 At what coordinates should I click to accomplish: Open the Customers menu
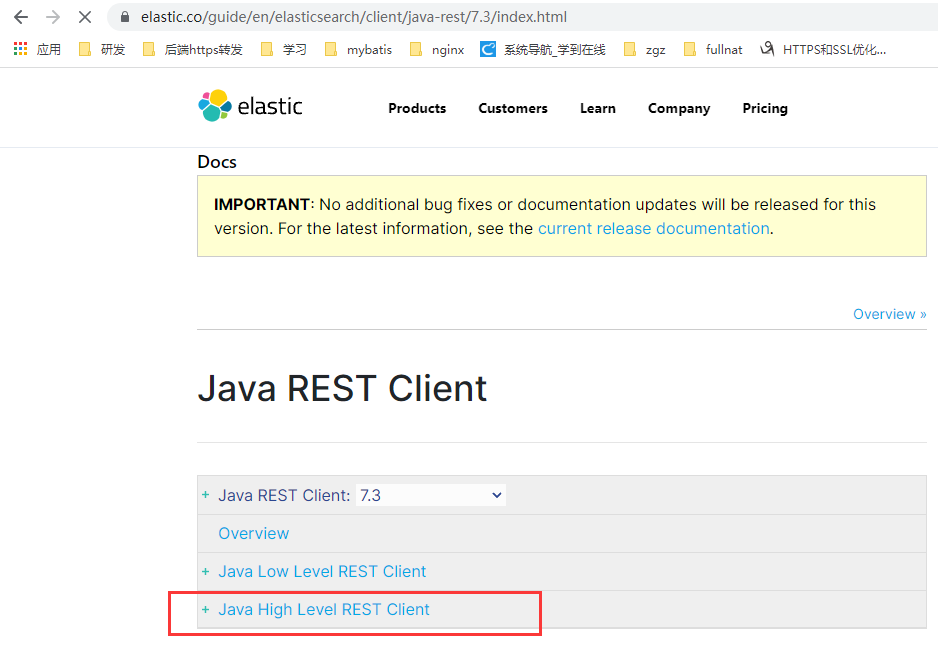tap(513, 108)
